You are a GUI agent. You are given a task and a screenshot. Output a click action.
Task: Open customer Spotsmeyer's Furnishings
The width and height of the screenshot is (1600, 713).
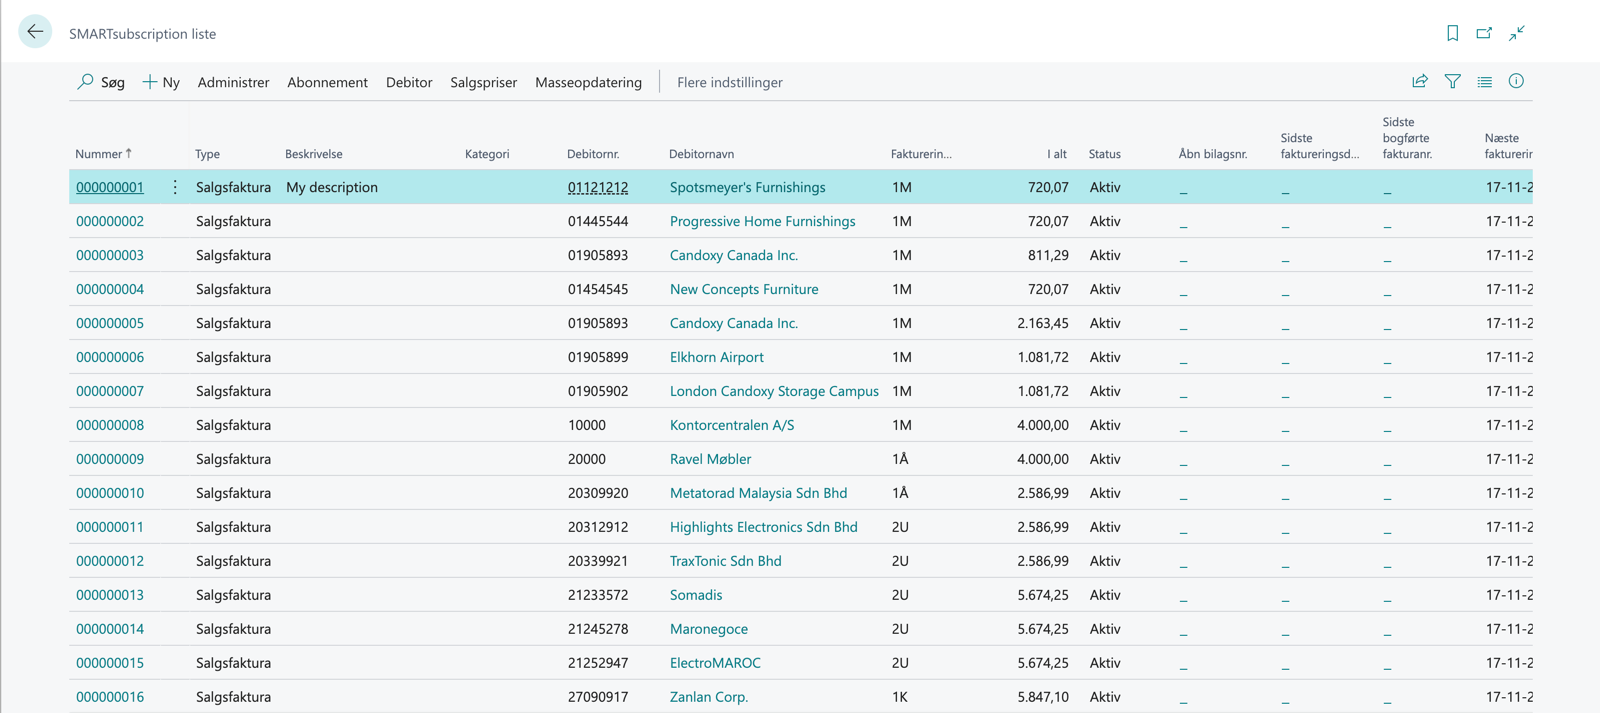(747, 187)
